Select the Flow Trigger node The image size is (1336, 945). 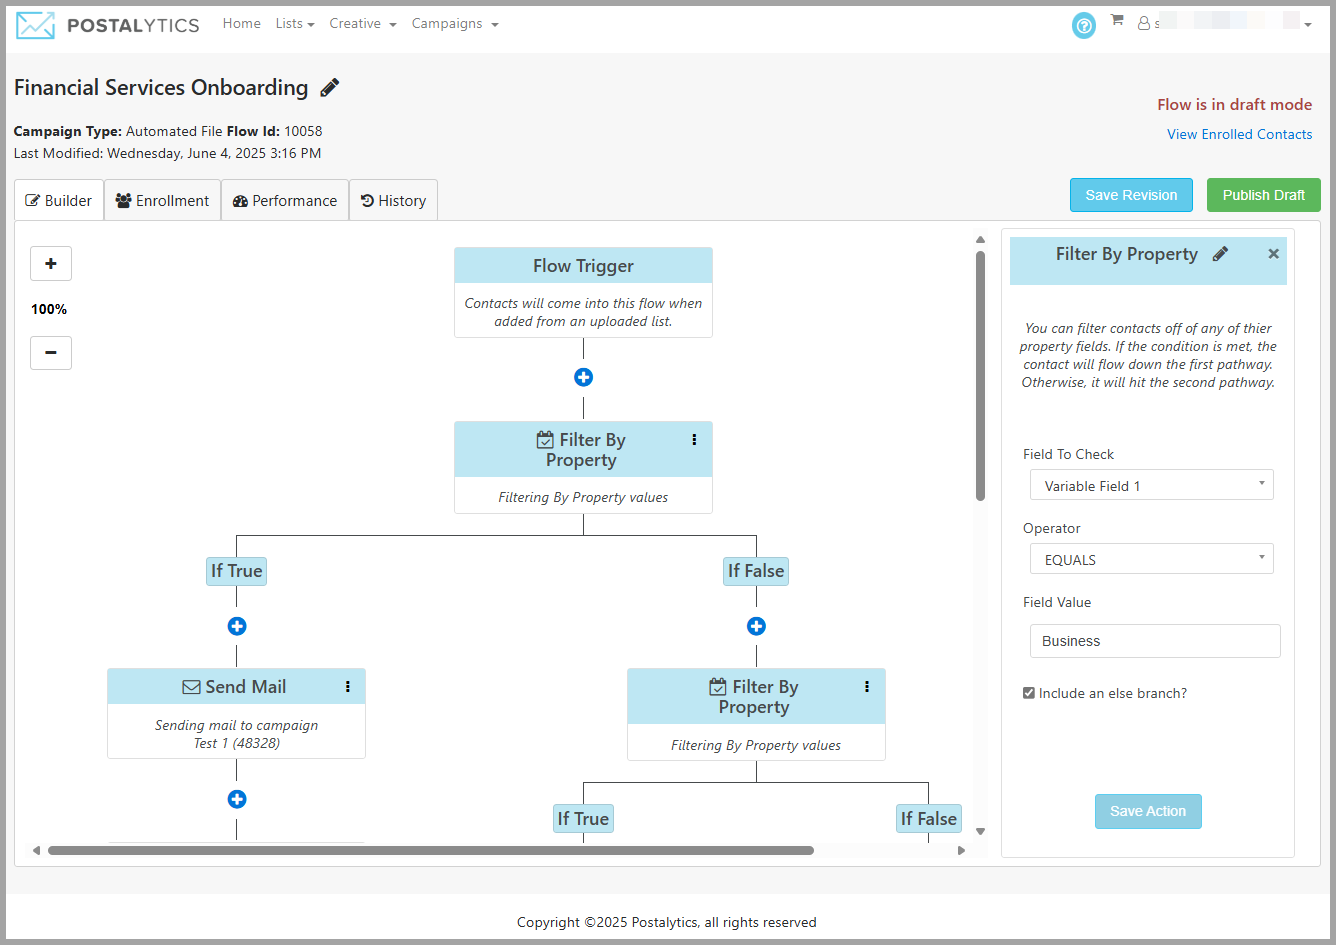point(583,292)
